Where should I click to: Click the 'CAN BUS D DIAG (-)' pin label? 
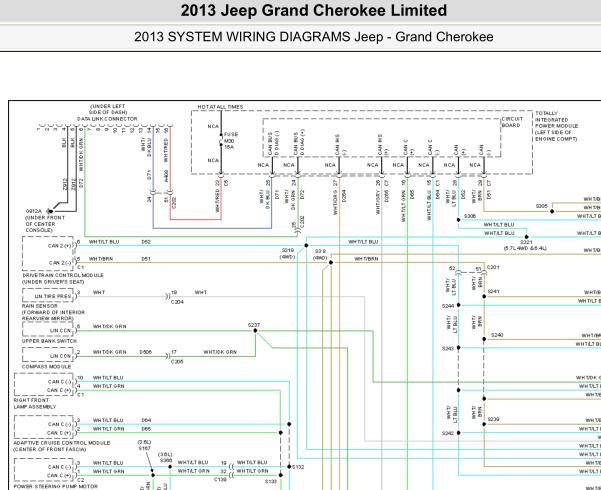point(273,144)
